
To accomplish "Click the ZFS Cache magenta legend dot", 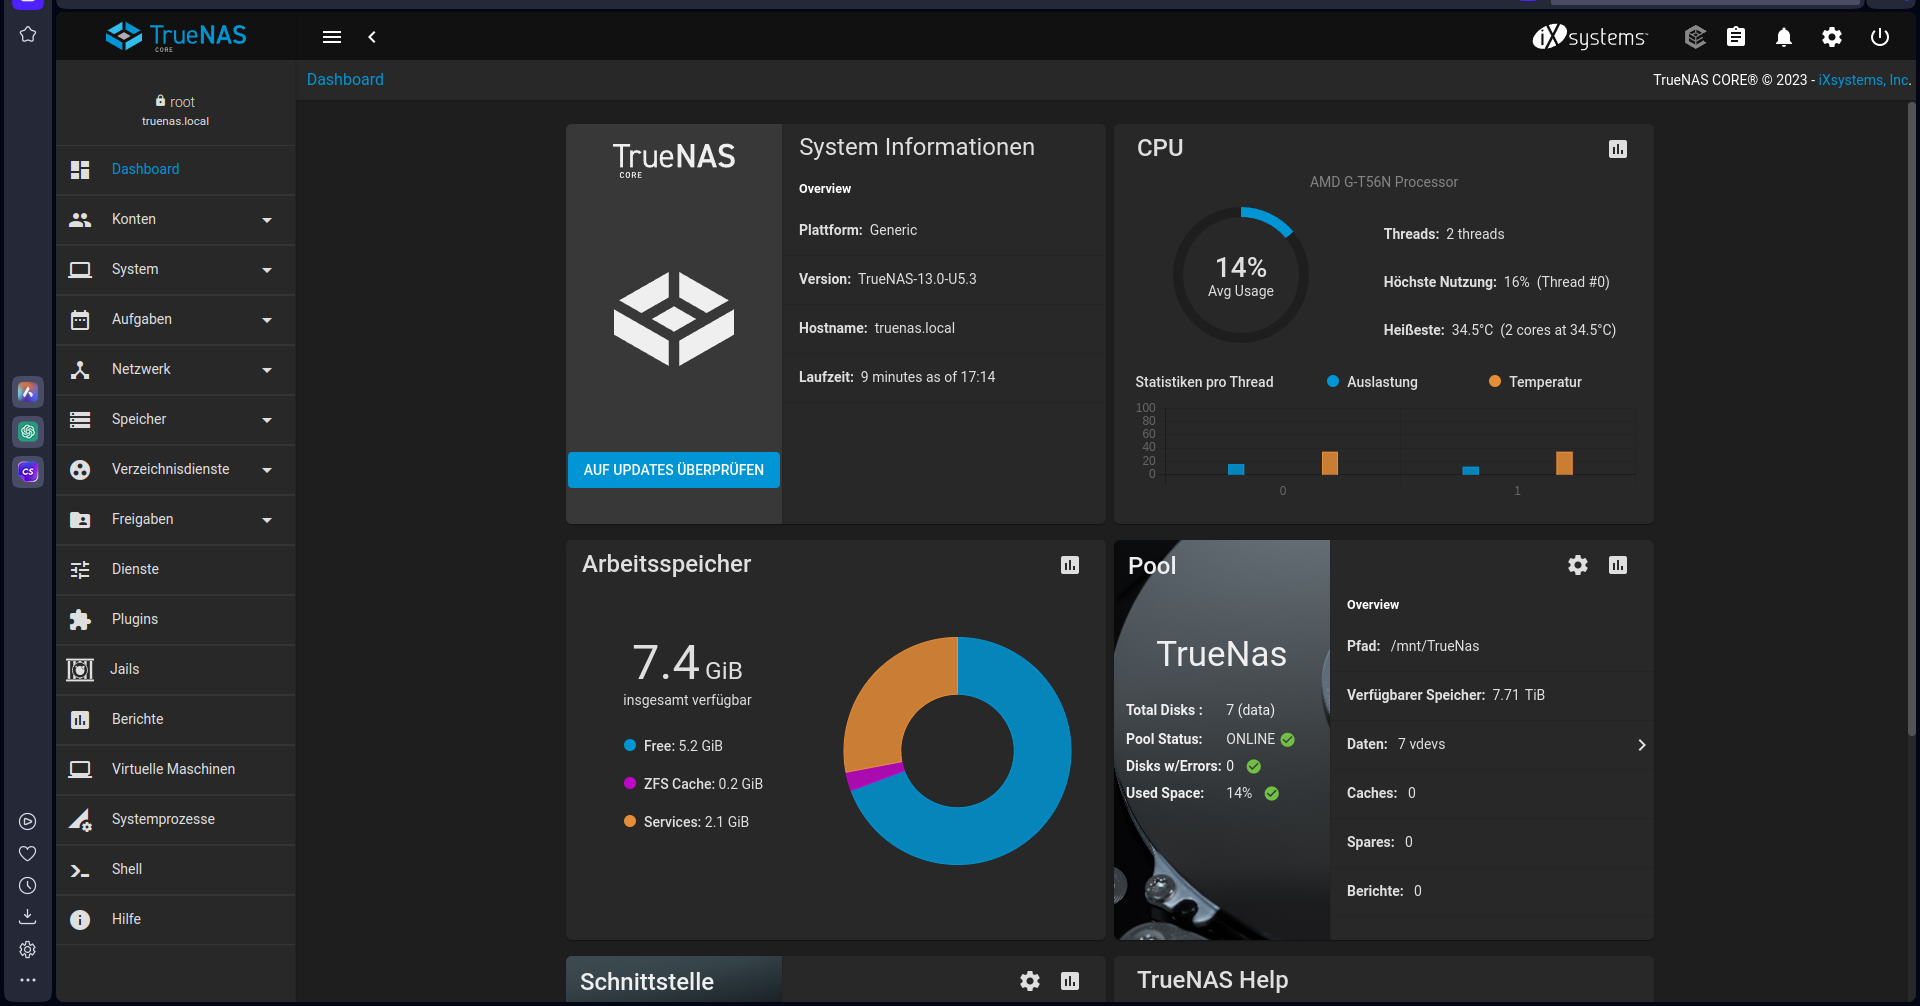I will tap(630, 783).
